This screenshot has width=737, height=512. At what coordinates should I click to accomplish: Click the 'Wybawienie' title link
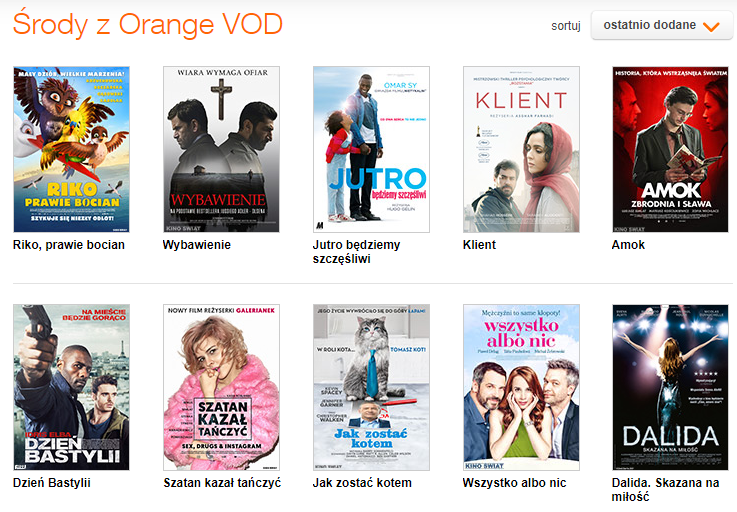196,245
